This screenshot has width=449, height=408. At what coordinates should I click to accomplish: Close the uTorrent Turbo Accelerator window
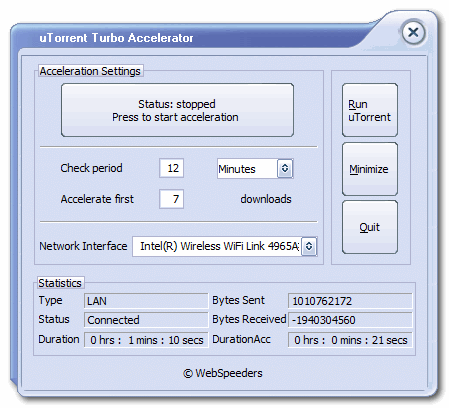point(413,33)
